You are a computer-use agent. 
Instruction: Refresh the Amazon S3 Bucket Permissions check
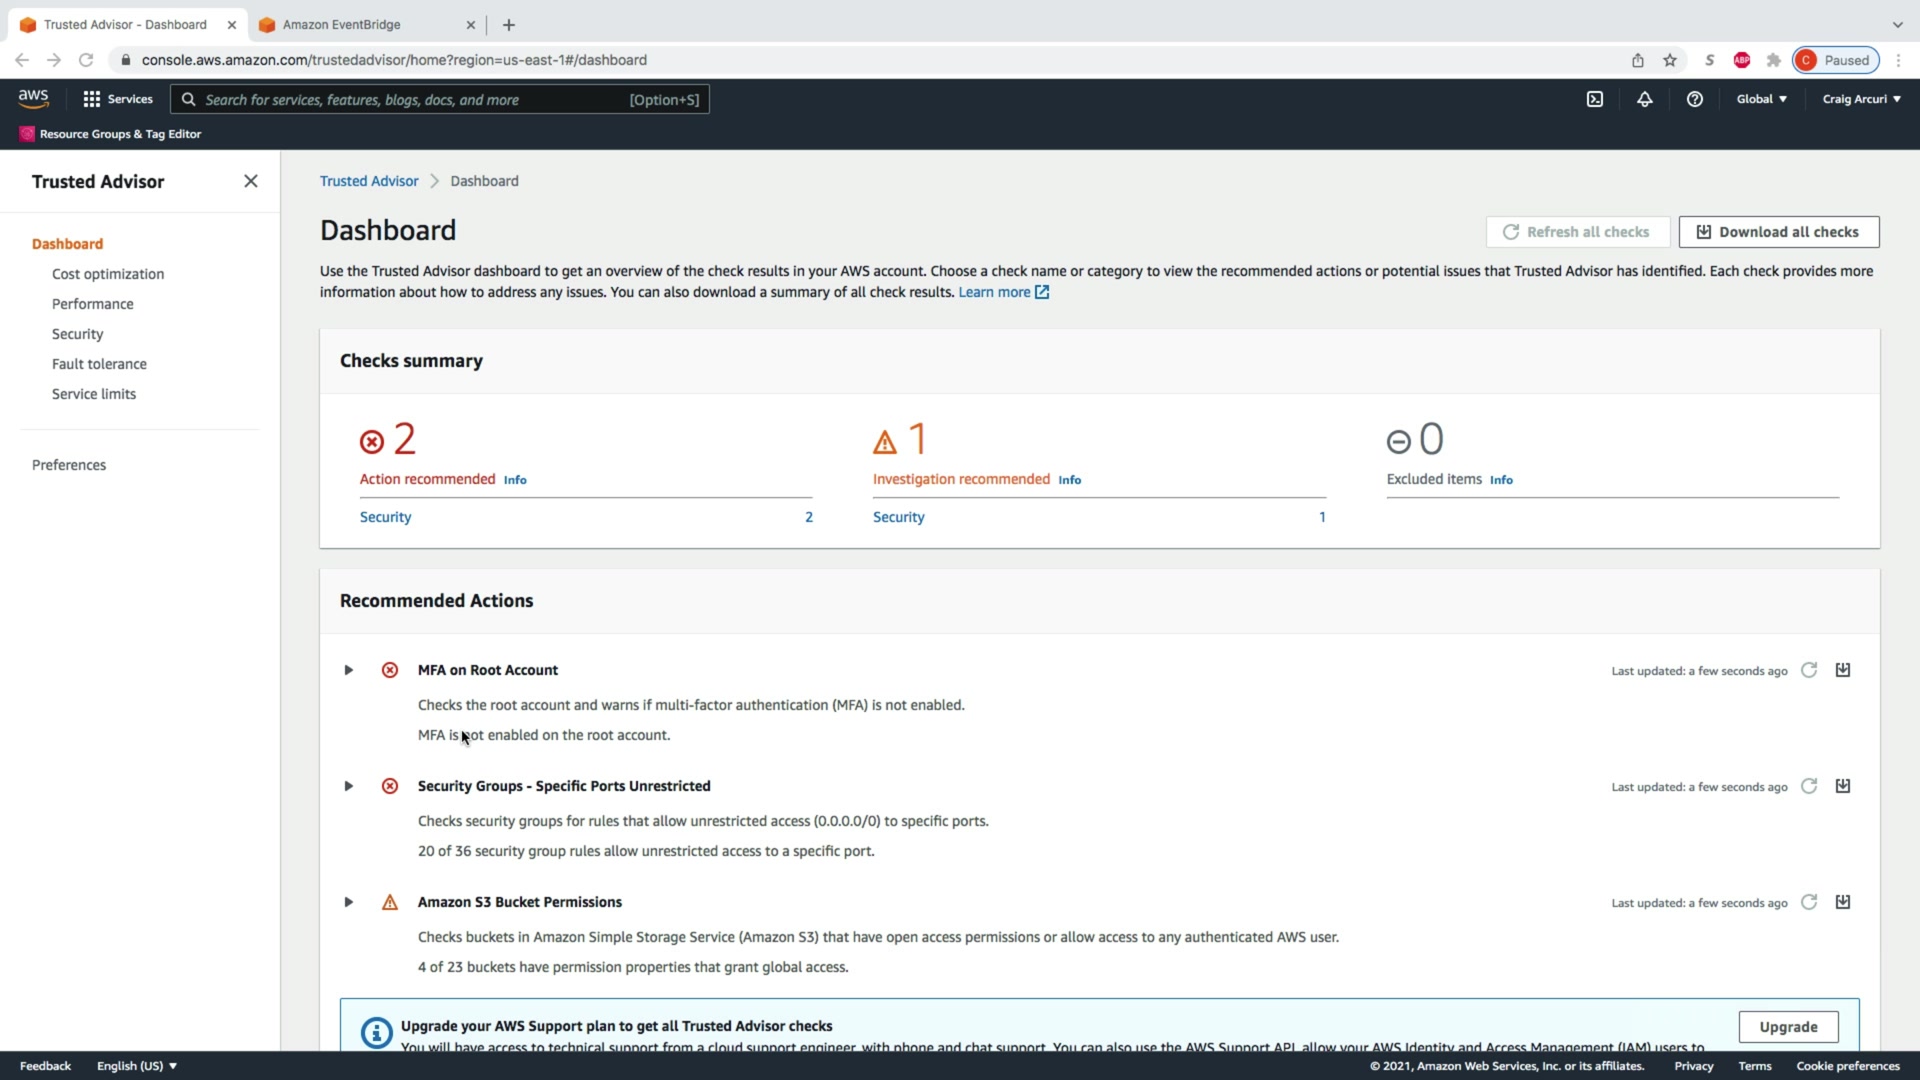[1808, 902]
